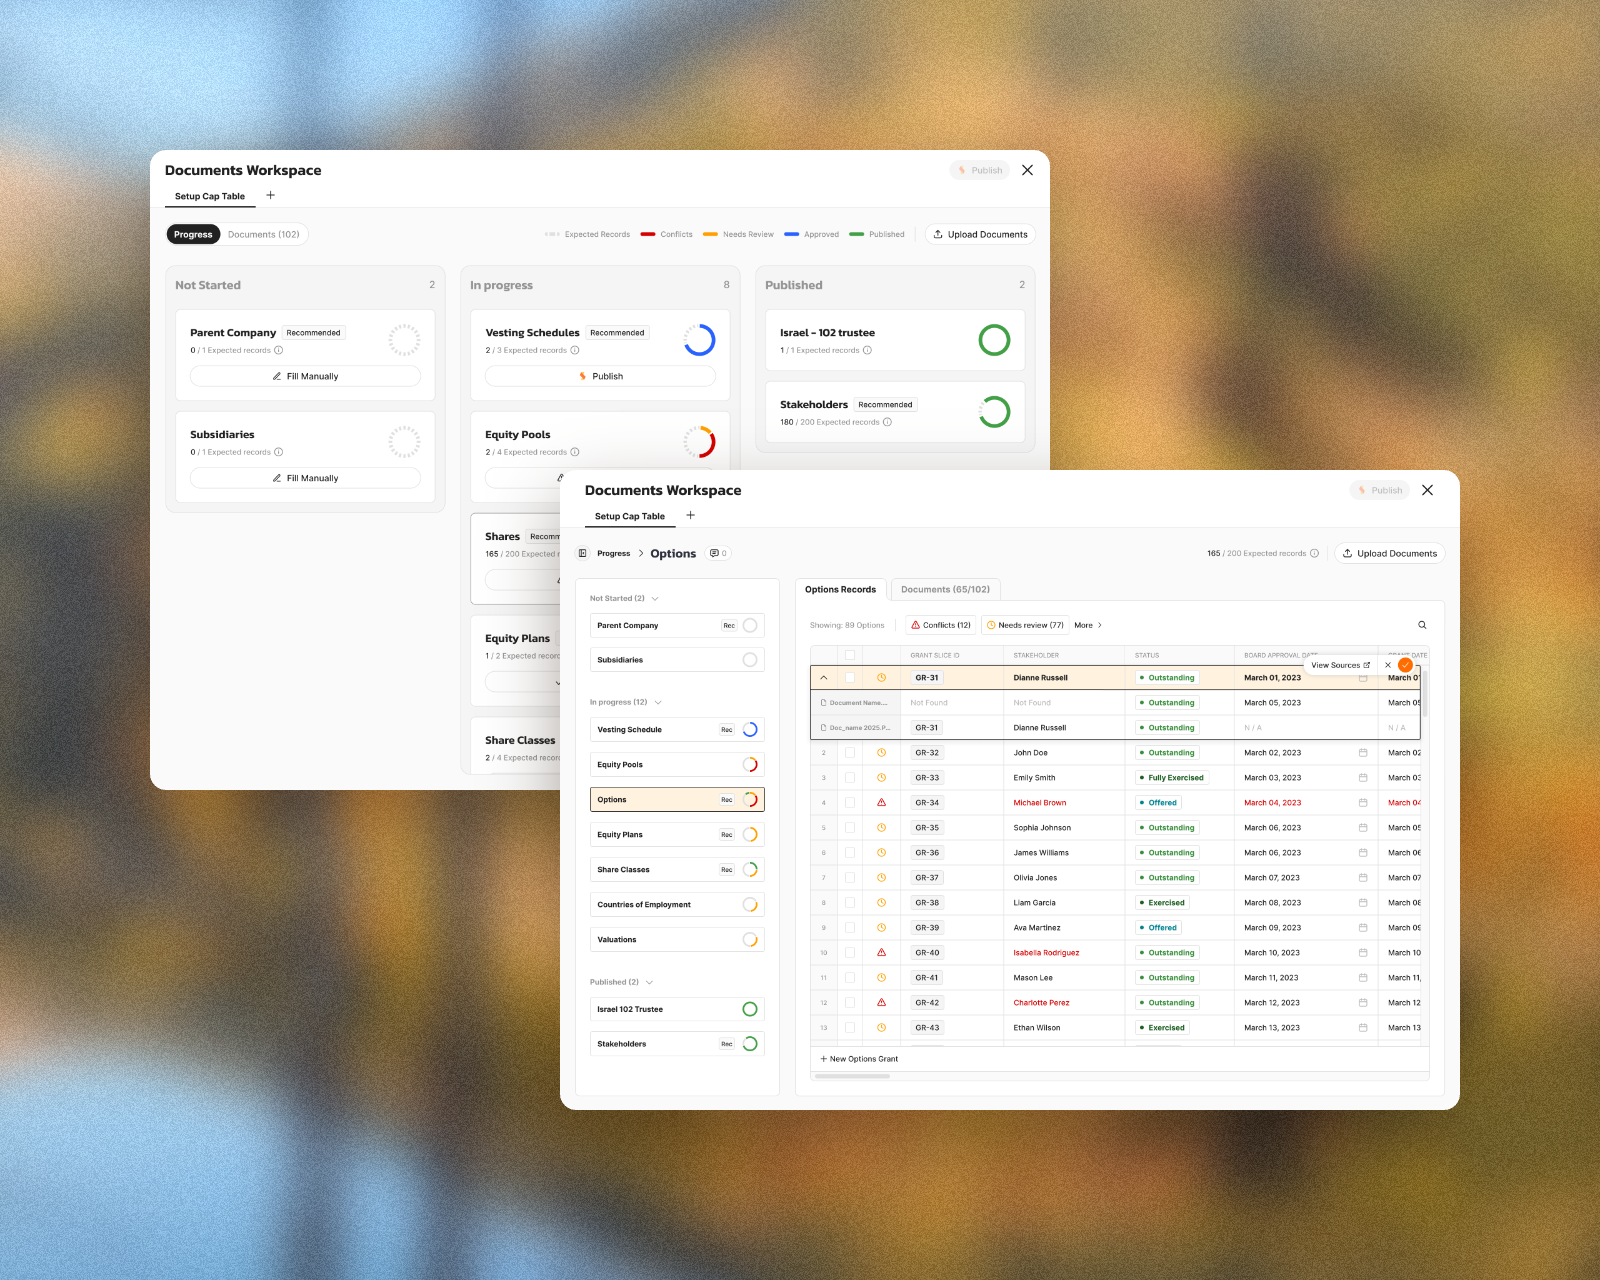Open the comments counter next to Options

click(718, 553)
